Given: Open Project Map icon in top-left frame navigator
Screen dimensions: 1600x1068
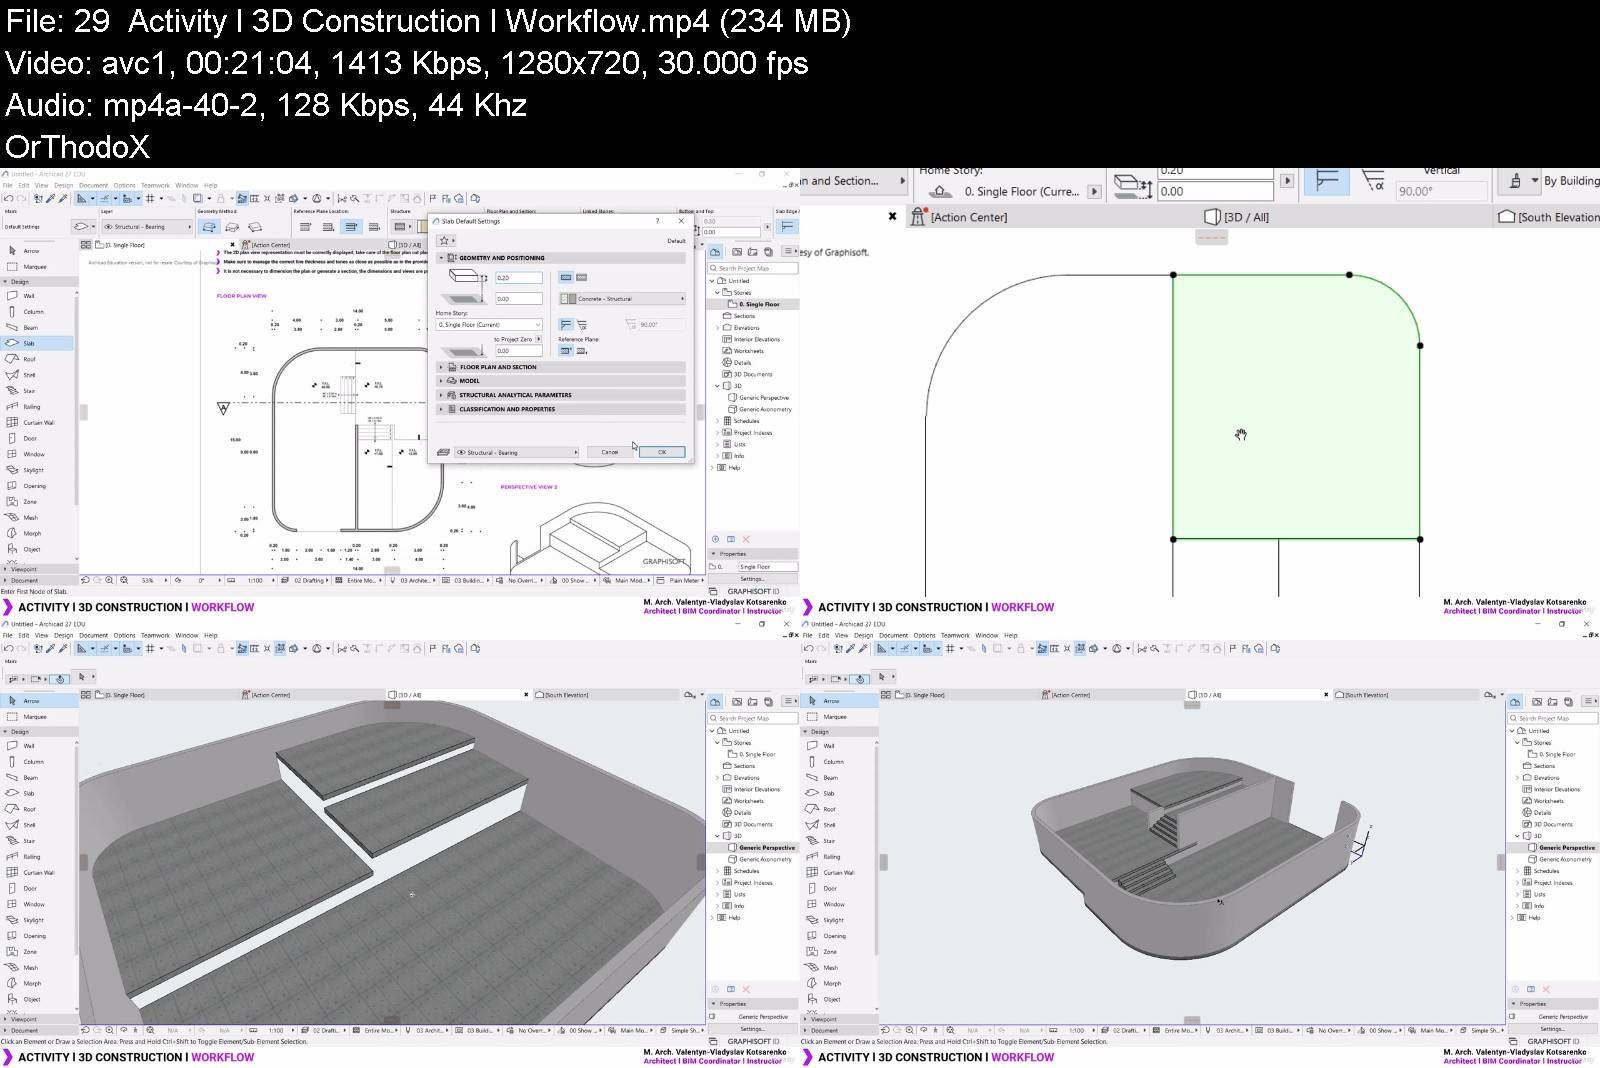Looking at the screenshot, I should pyautogui.click(x=716, y=252).
